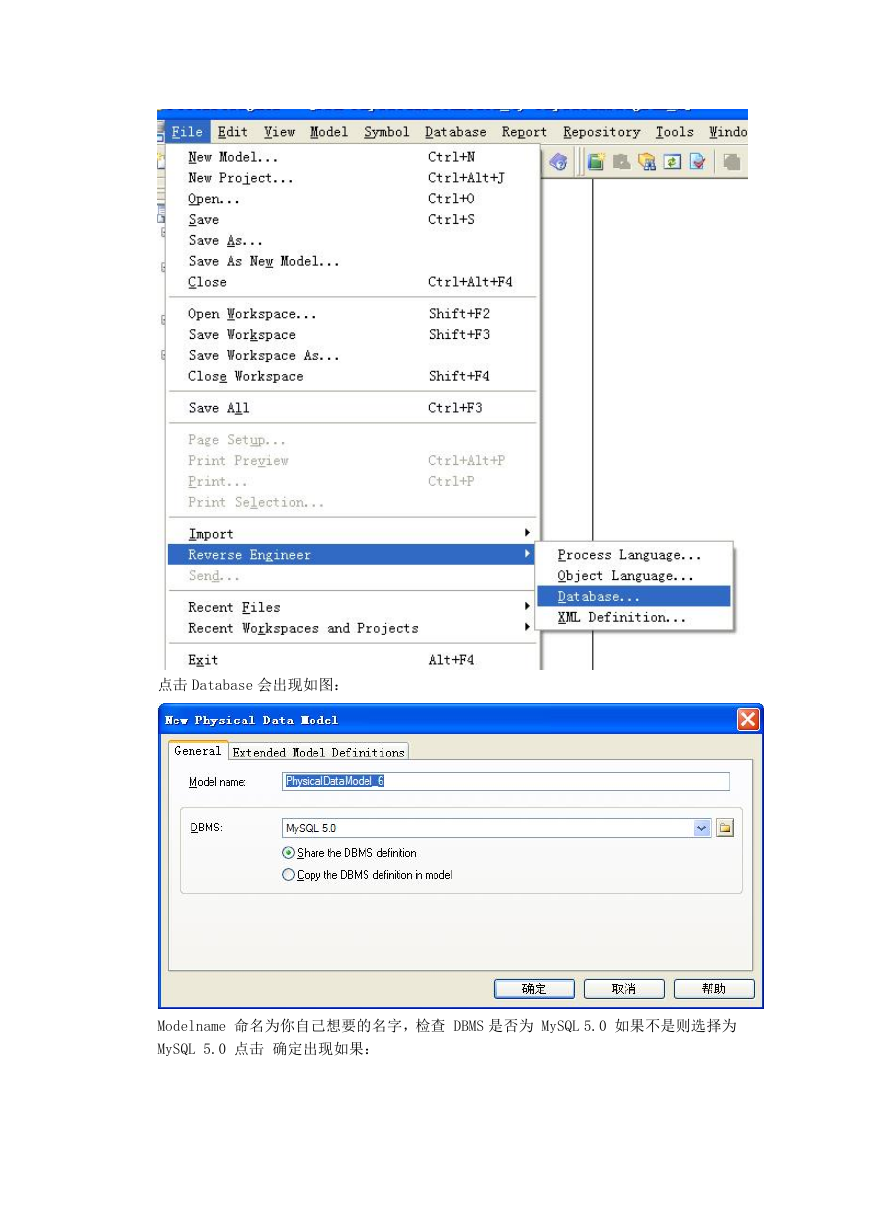Image resolution: width=869 pixels, height=1228 pixels.
Task: Select Process Language... submenu entry
Action: tap(633, 555)
